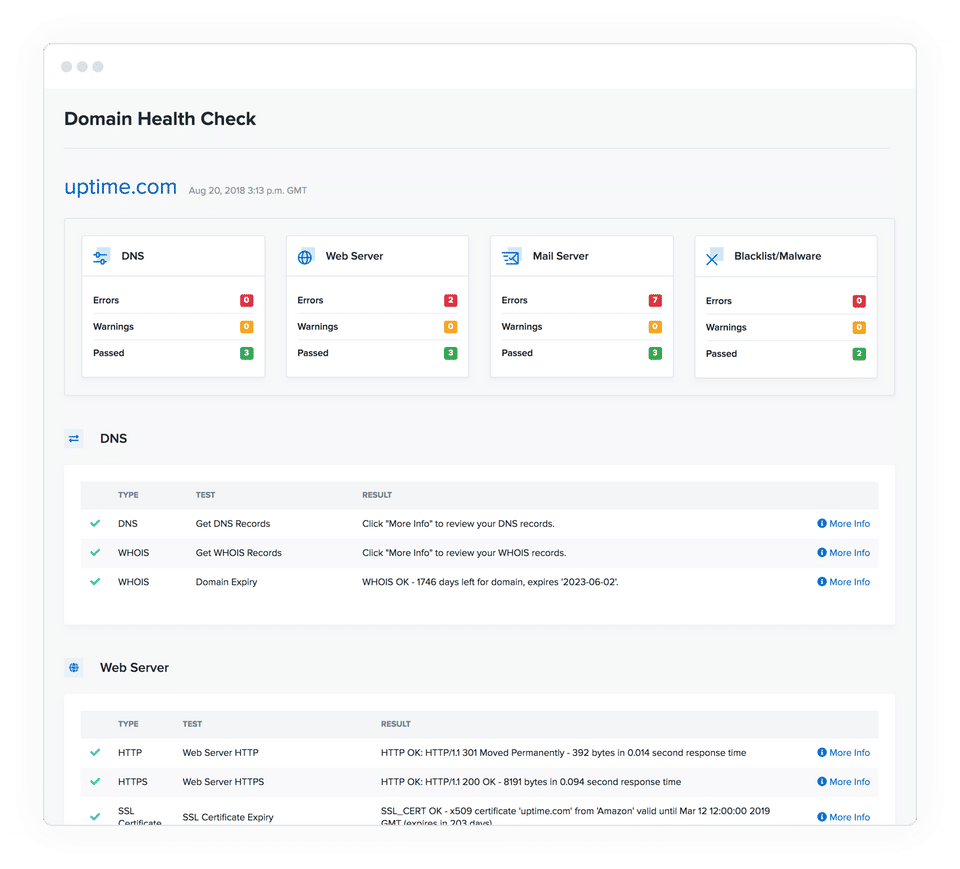This screenshot has height=869, width=960.
Task: Click the green checkmark beside Domain Expiry
Action: click(x=95, y=582)
